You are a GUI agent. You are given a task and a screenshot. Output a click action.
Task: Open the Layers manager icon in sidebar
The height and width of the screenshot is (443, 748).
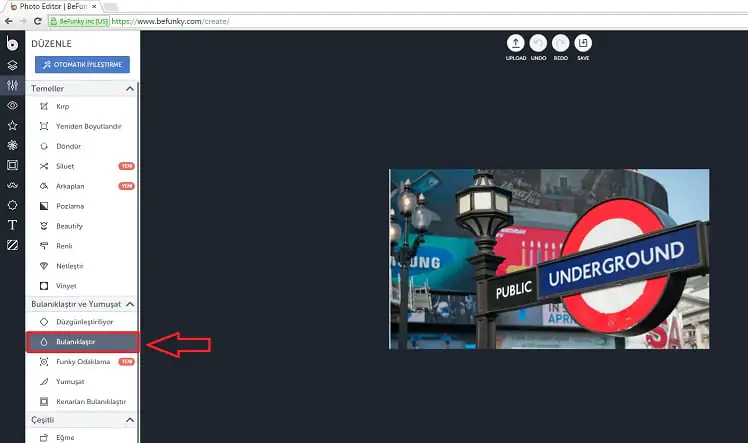click(x=12, y=65)
